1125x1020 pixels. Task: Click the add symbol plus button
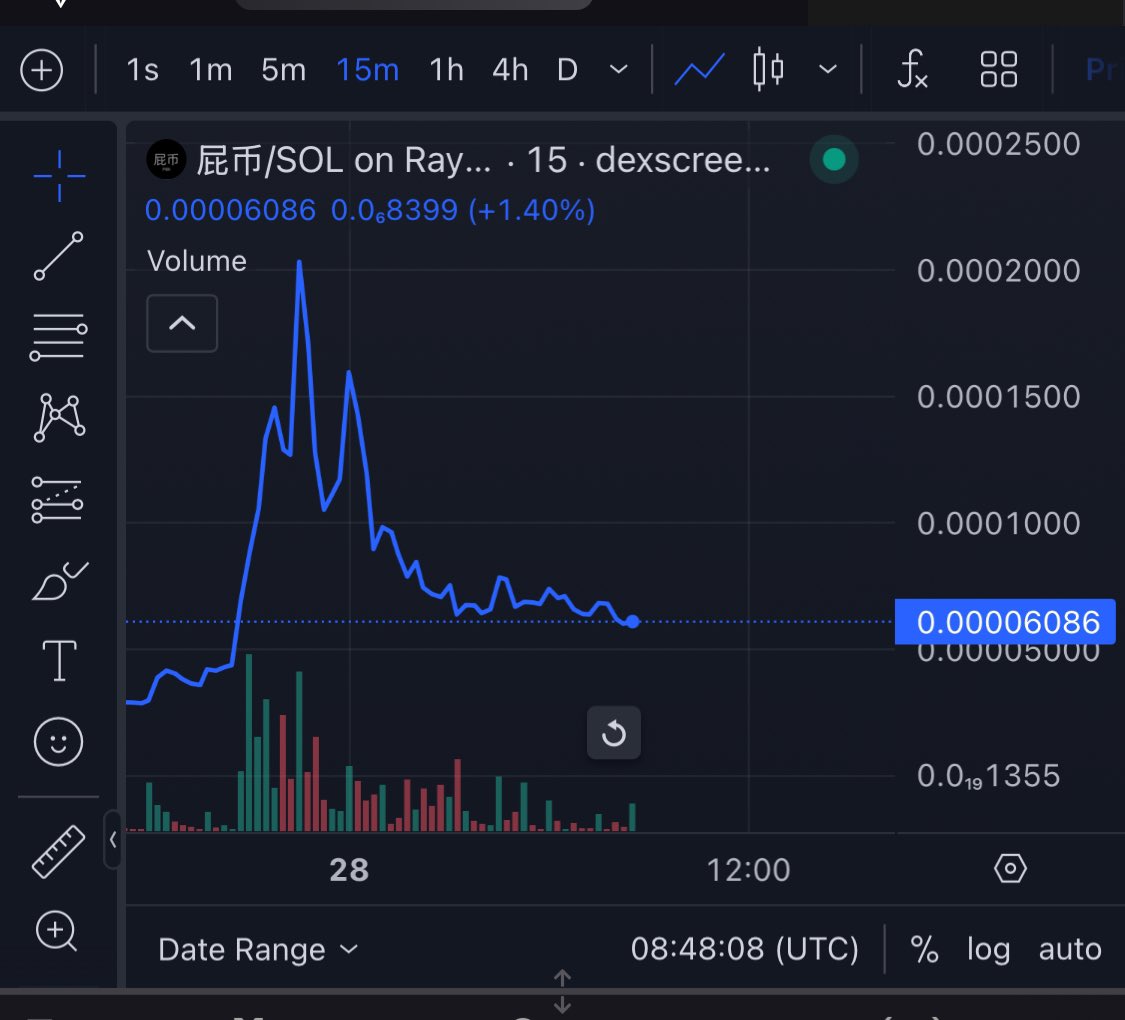(42, 69)
